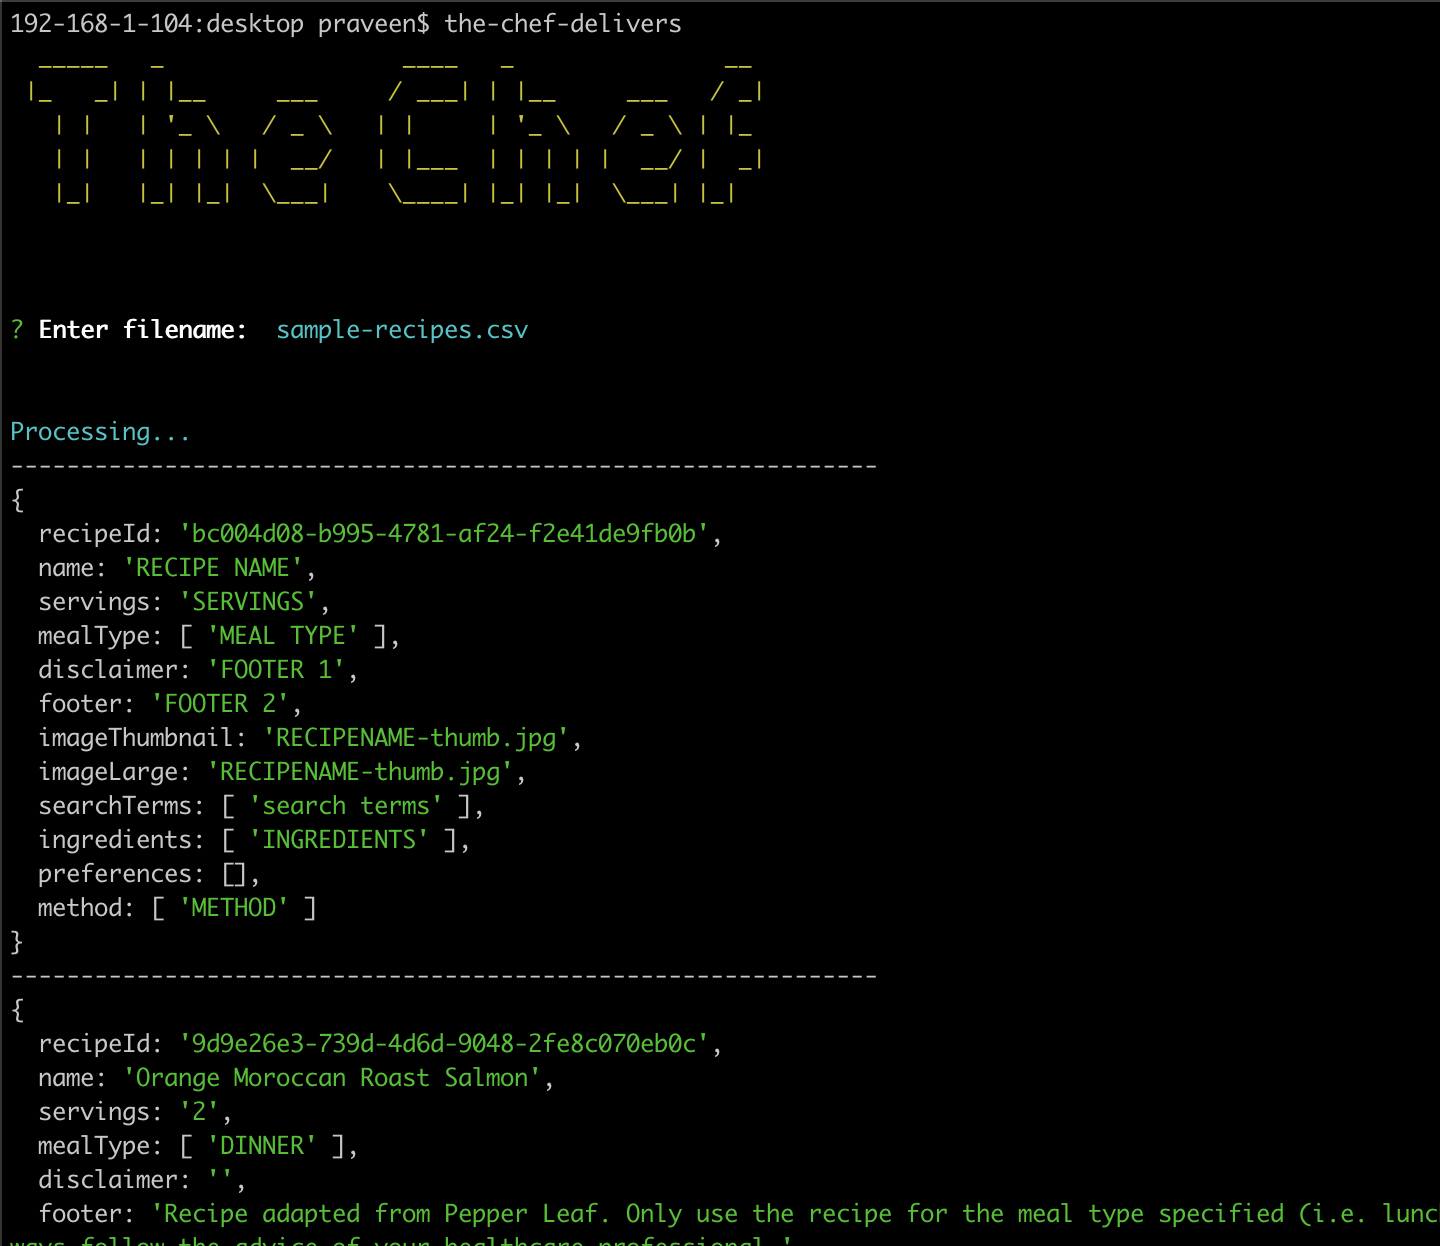The width and height of the screenshot is (1440, 1246).
Task: Click the imageLarge value 'RECIPENAME-thumb.jpg'
Action: 360,772
